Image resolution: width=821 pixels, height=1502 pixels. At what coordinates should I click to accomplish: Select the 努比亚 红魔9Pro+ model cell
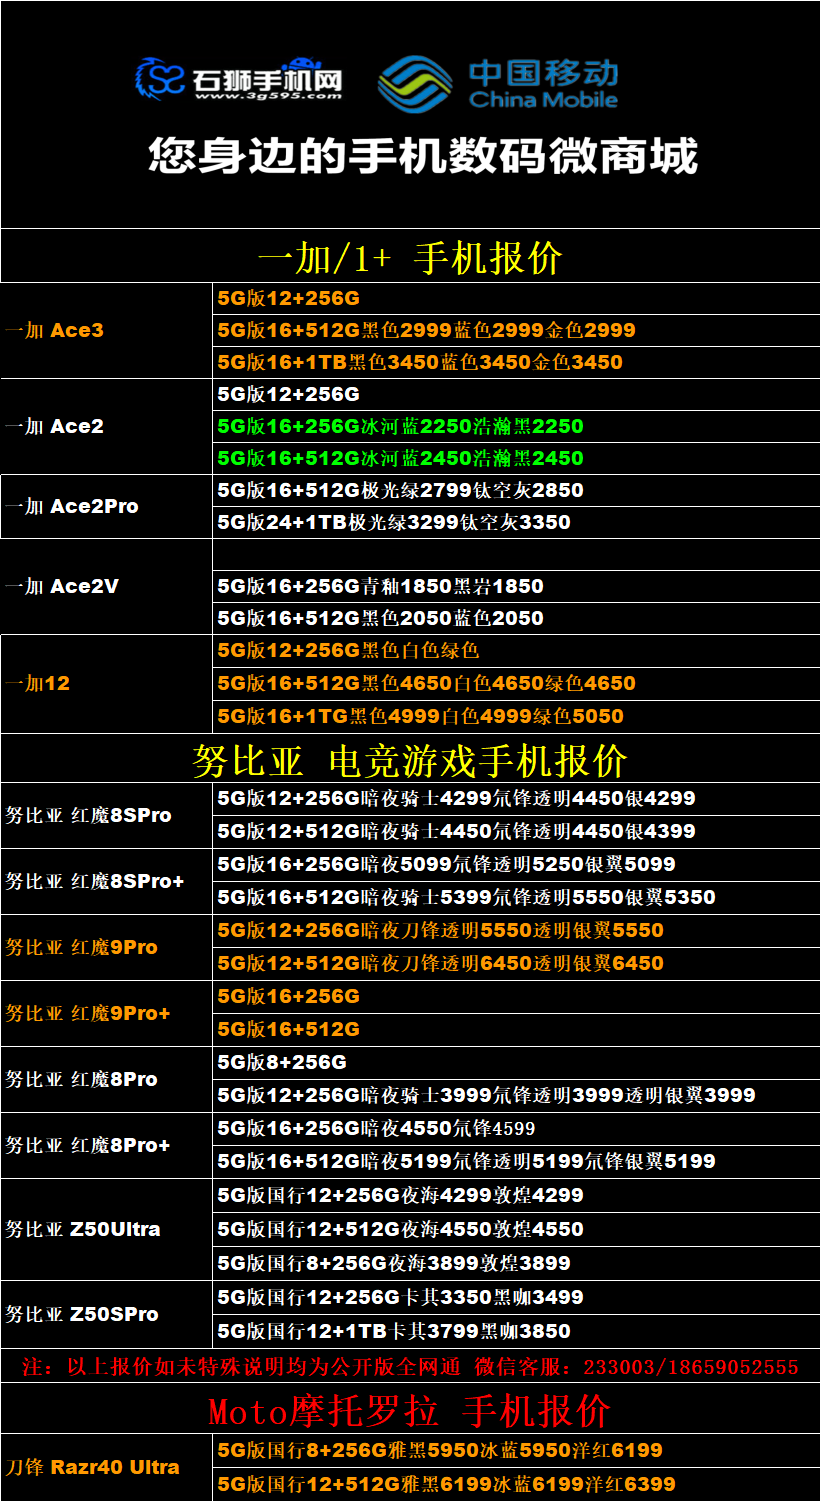106,1013
